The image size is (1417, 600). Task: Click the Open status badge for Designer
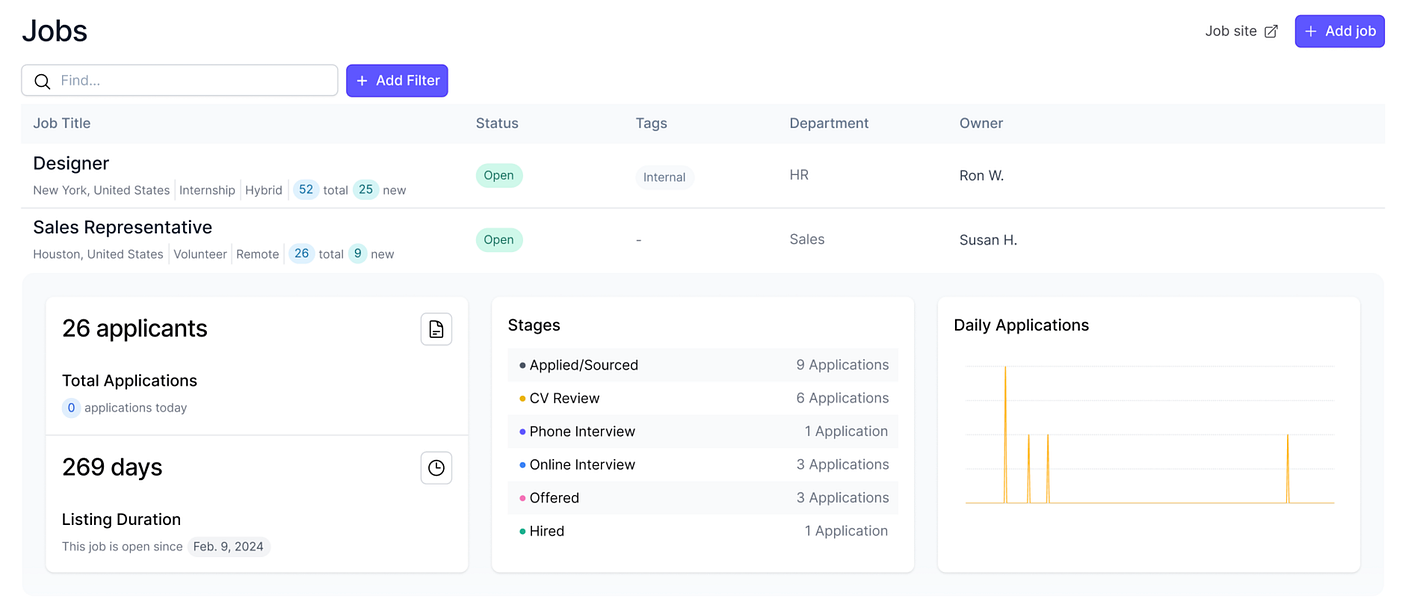click(x=498, y=176)
